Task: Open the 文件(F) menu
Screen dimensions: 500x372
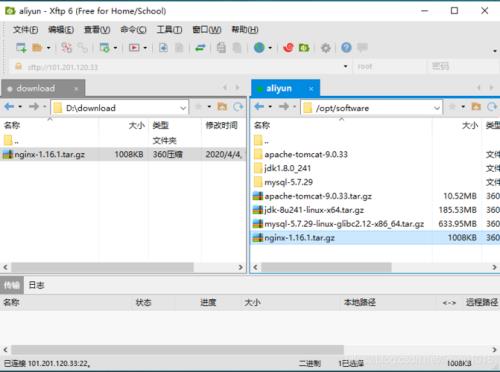Action: [25, 30]
